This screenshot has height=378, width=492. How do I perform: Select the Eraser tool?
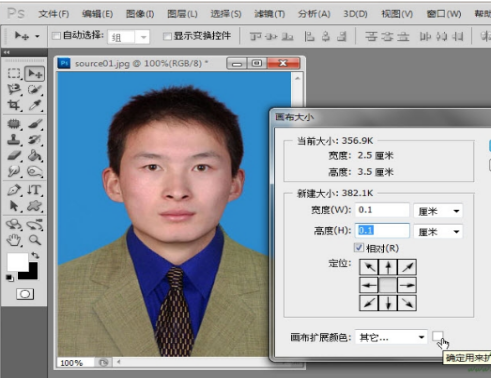pyautogui.click(x=14, y=156)
